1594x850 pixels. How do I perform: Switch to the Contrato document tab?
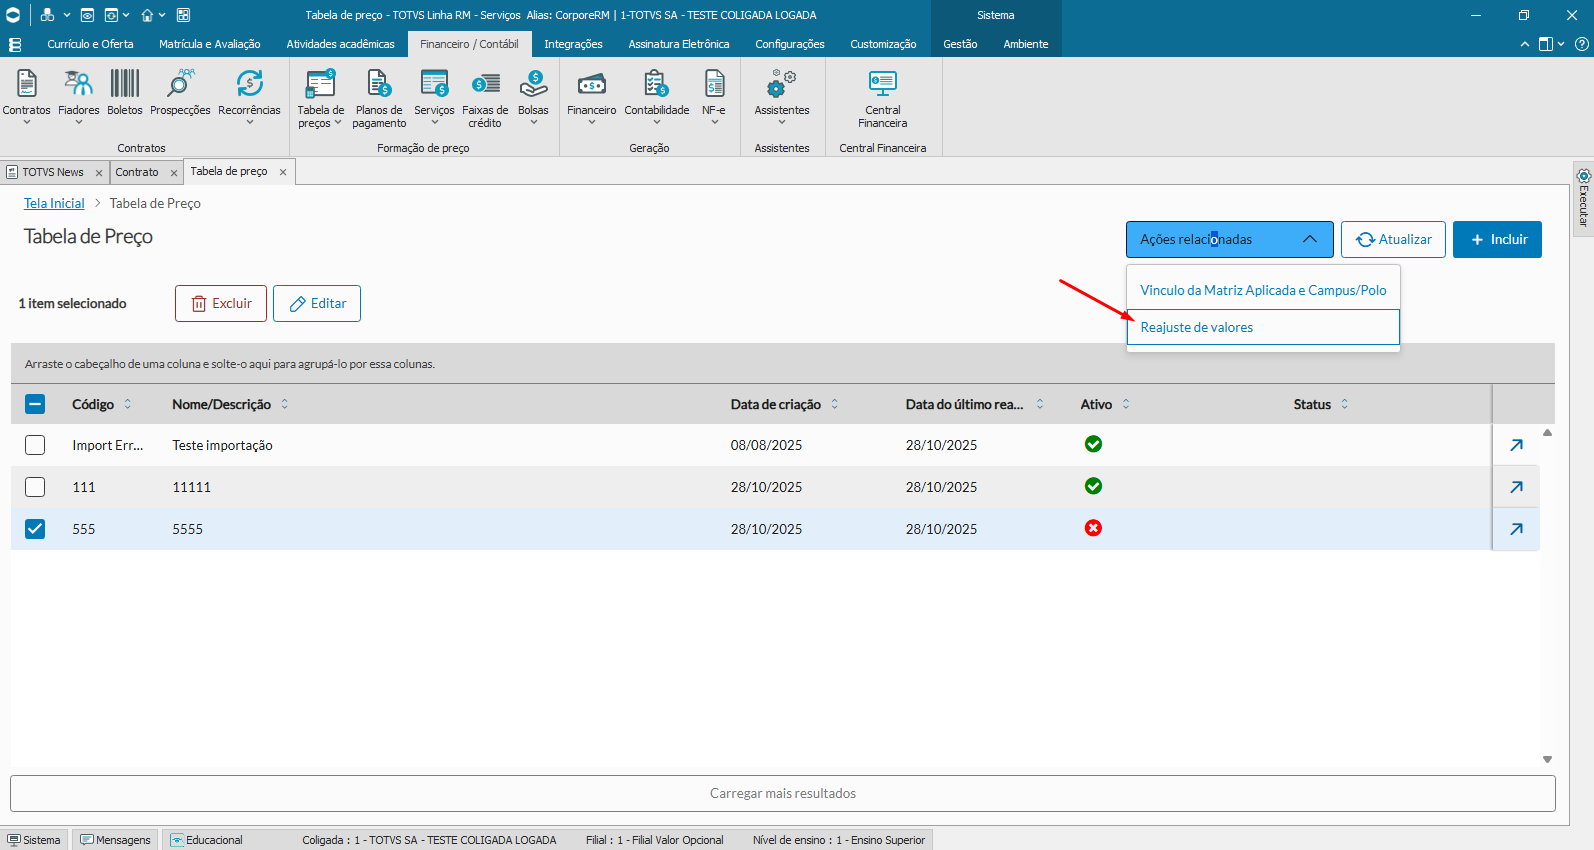[x=137, y=172]
